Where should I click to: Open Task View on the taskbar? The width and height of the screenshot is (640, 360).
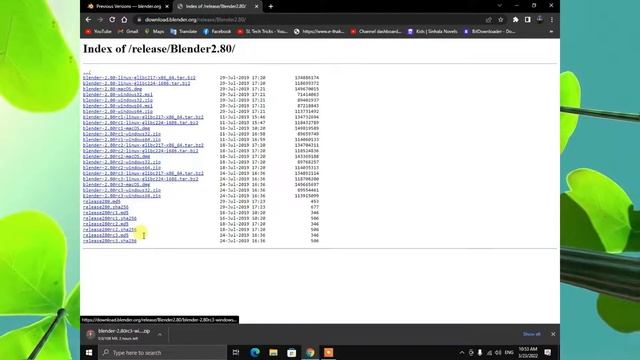tap(236, 353)
